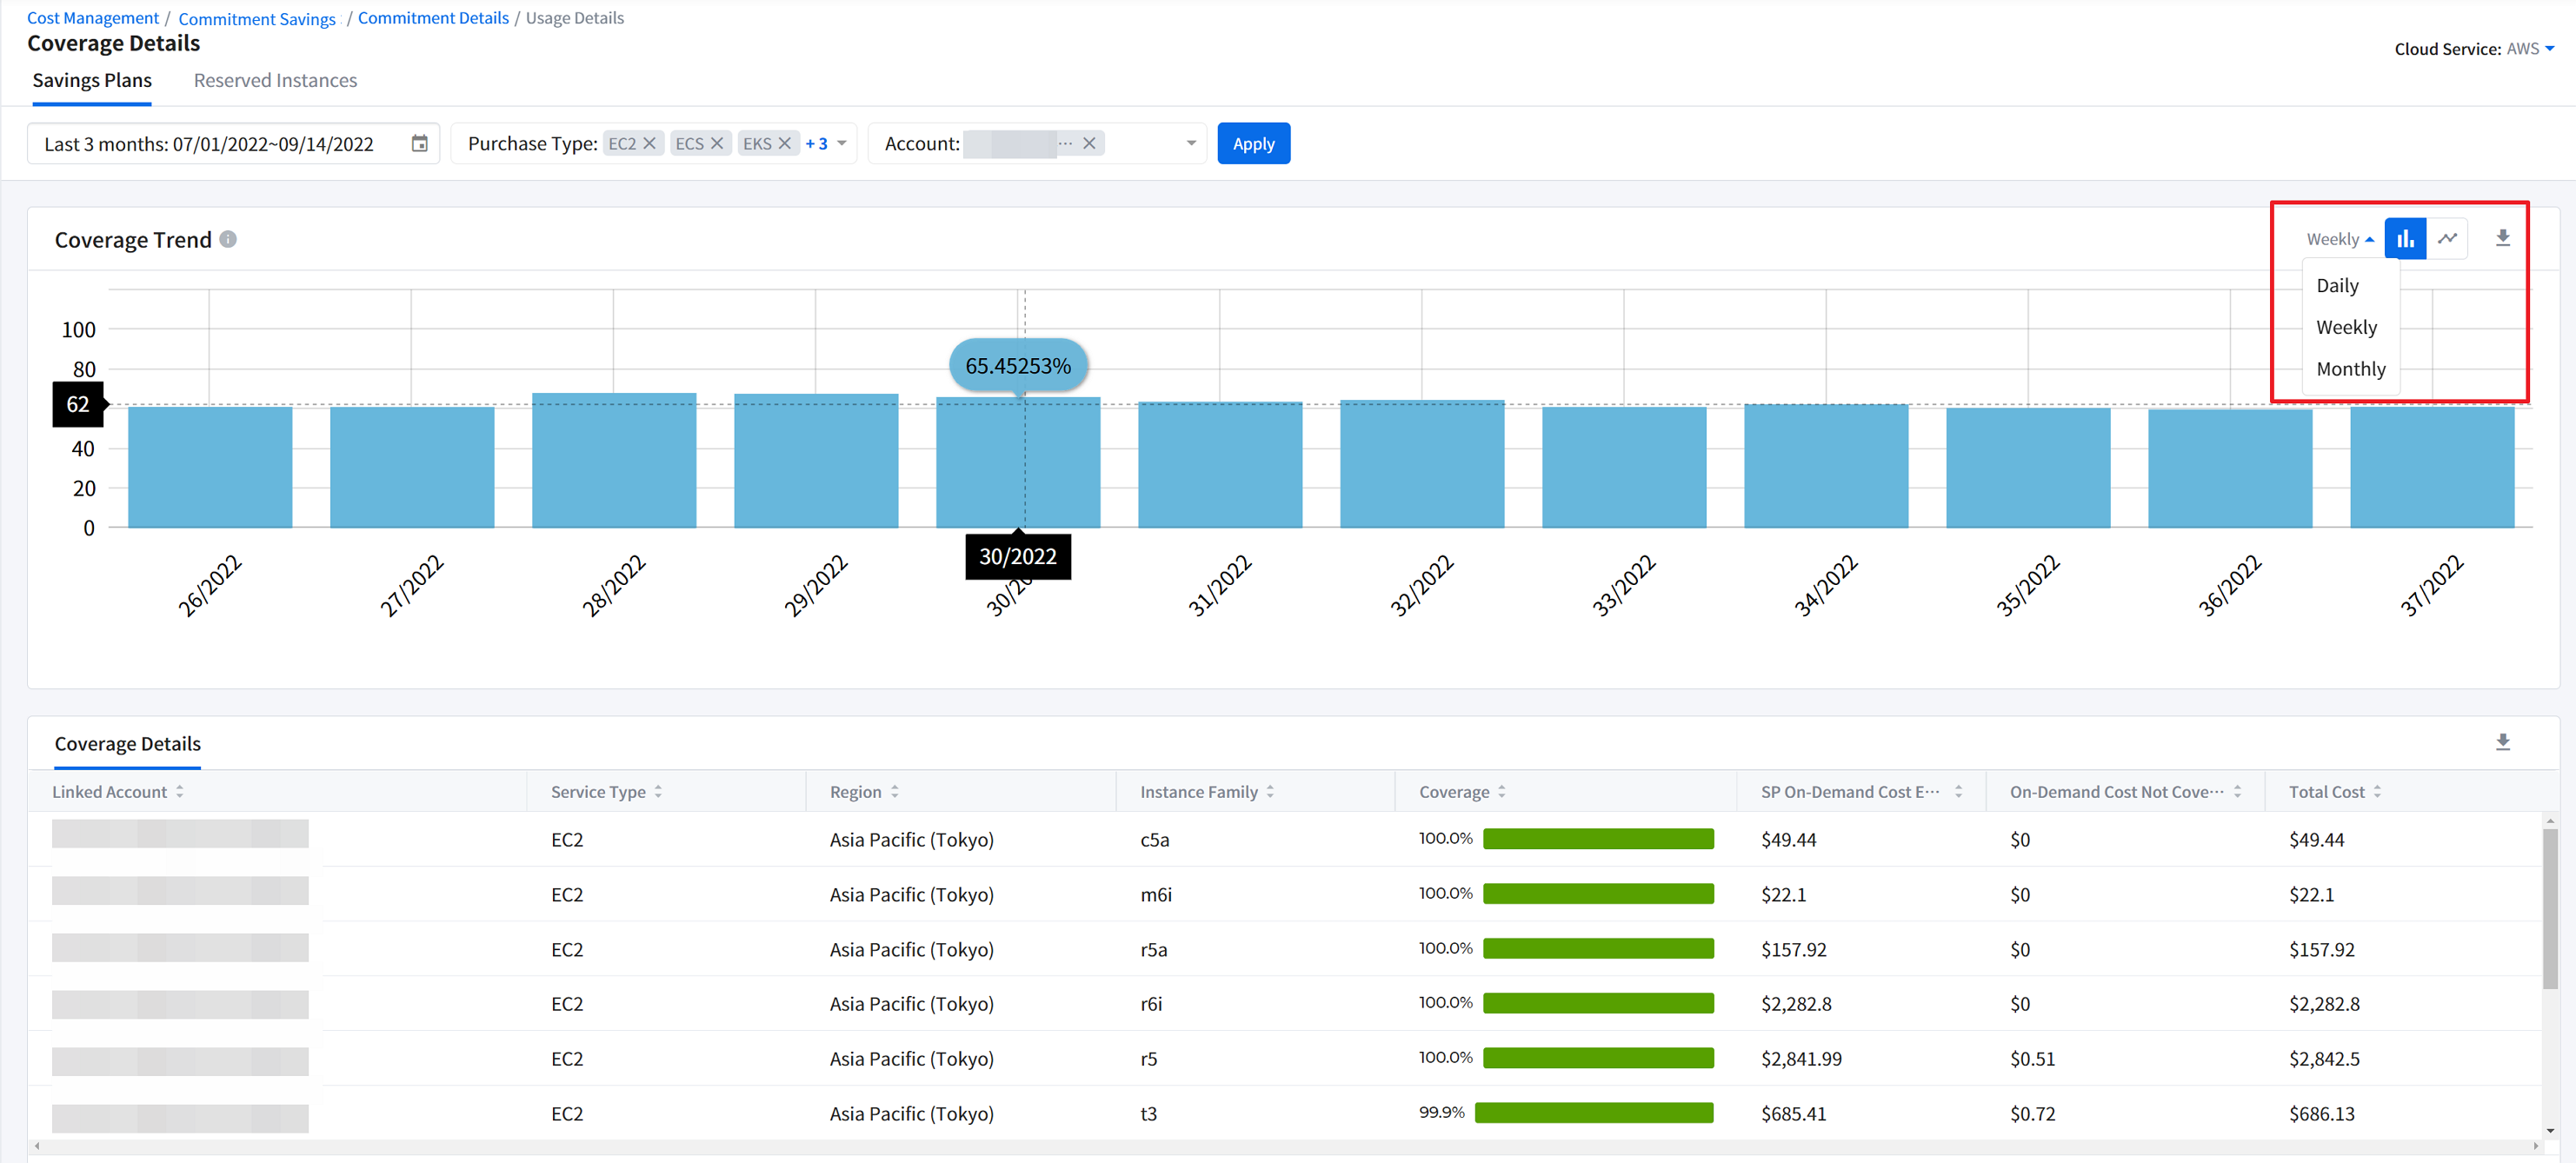Download the Coverage Details table

click(2502, 742)
